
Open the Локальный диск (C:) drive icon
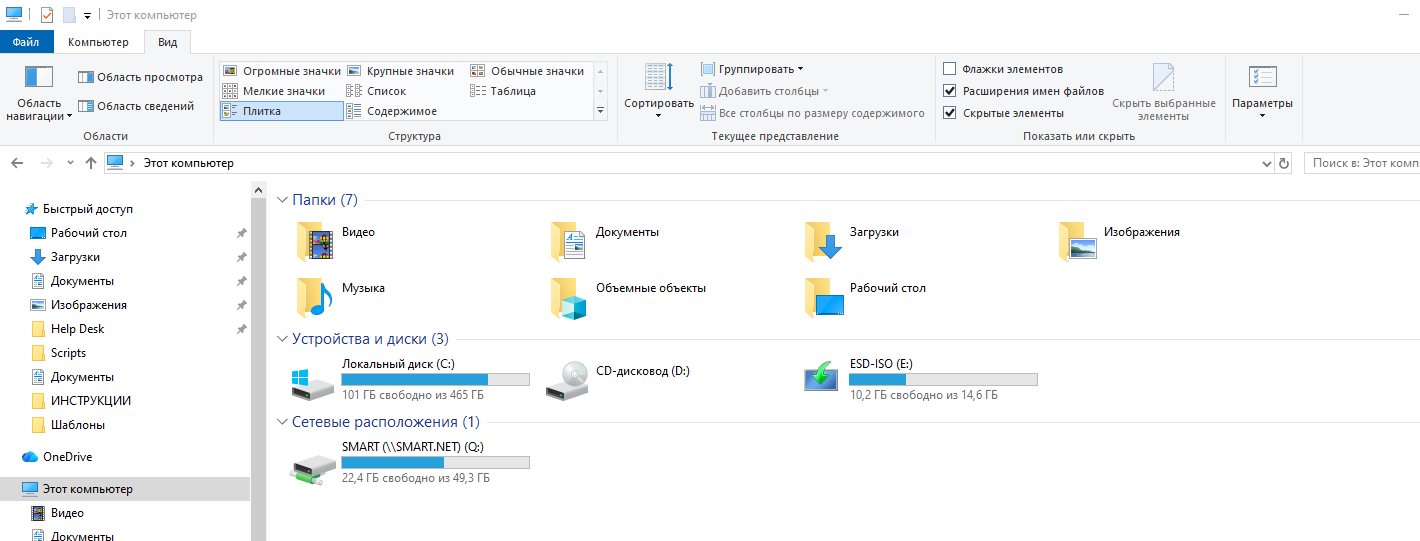(313, 381)
